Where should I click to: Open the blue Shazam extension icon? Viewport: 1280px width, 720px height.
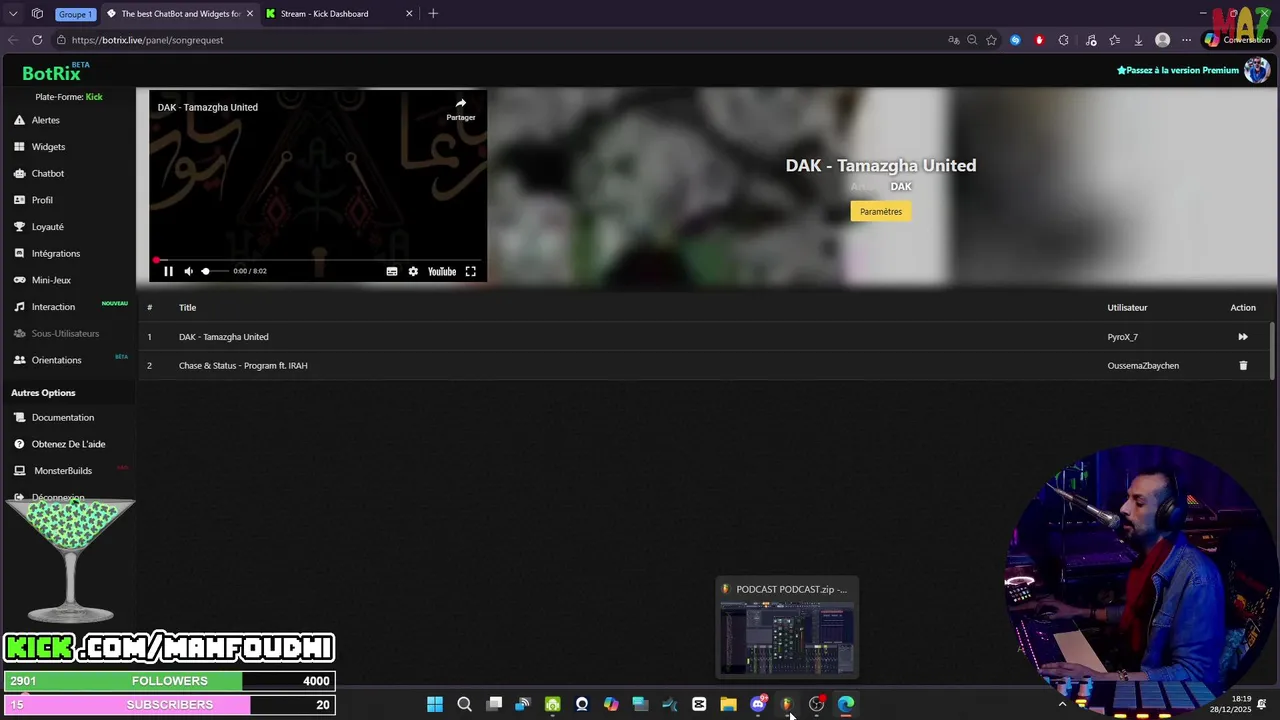[1015, 40]
